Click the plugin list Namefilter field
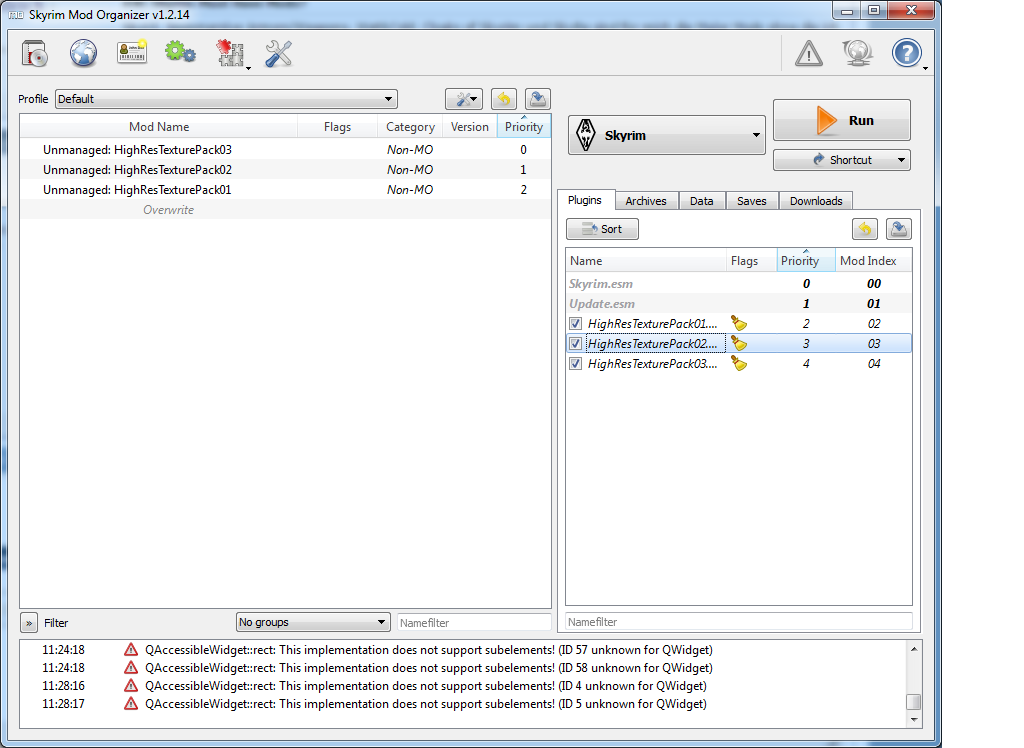Viewport: 1024px width, 748px height. click(x=739, y=622)
